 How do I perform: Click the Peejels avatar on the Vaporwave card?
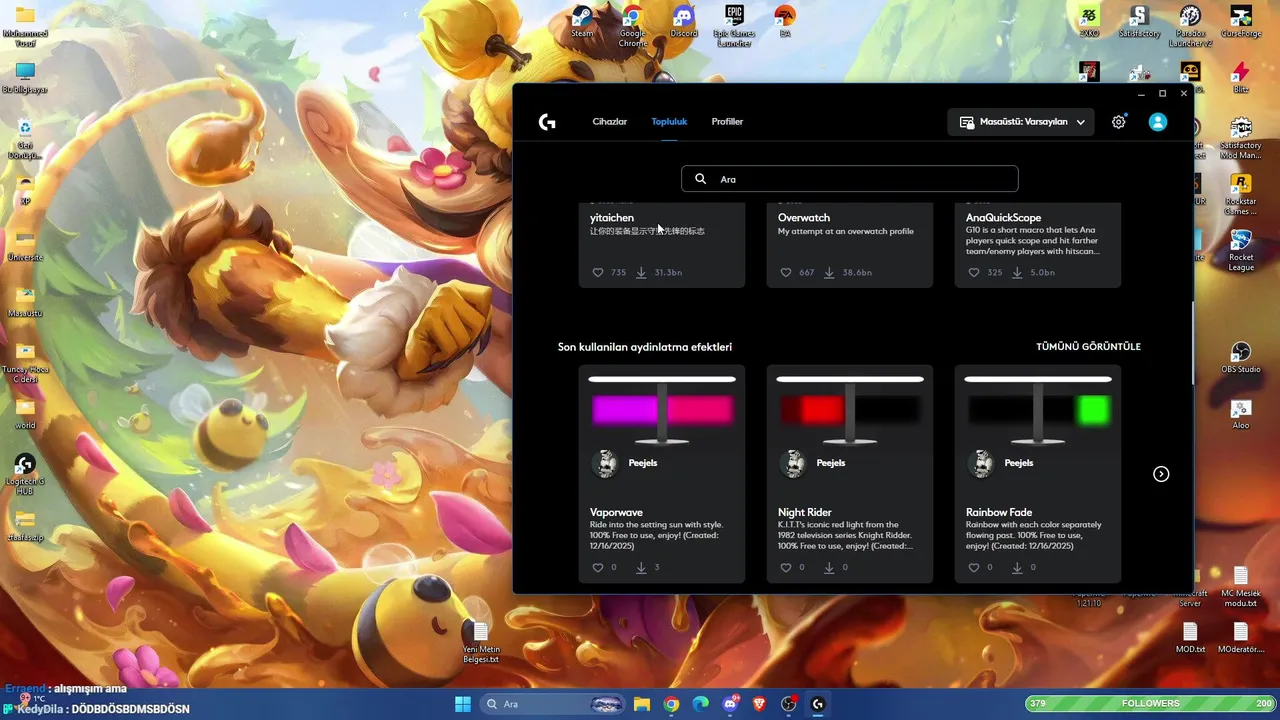(605, 463)
